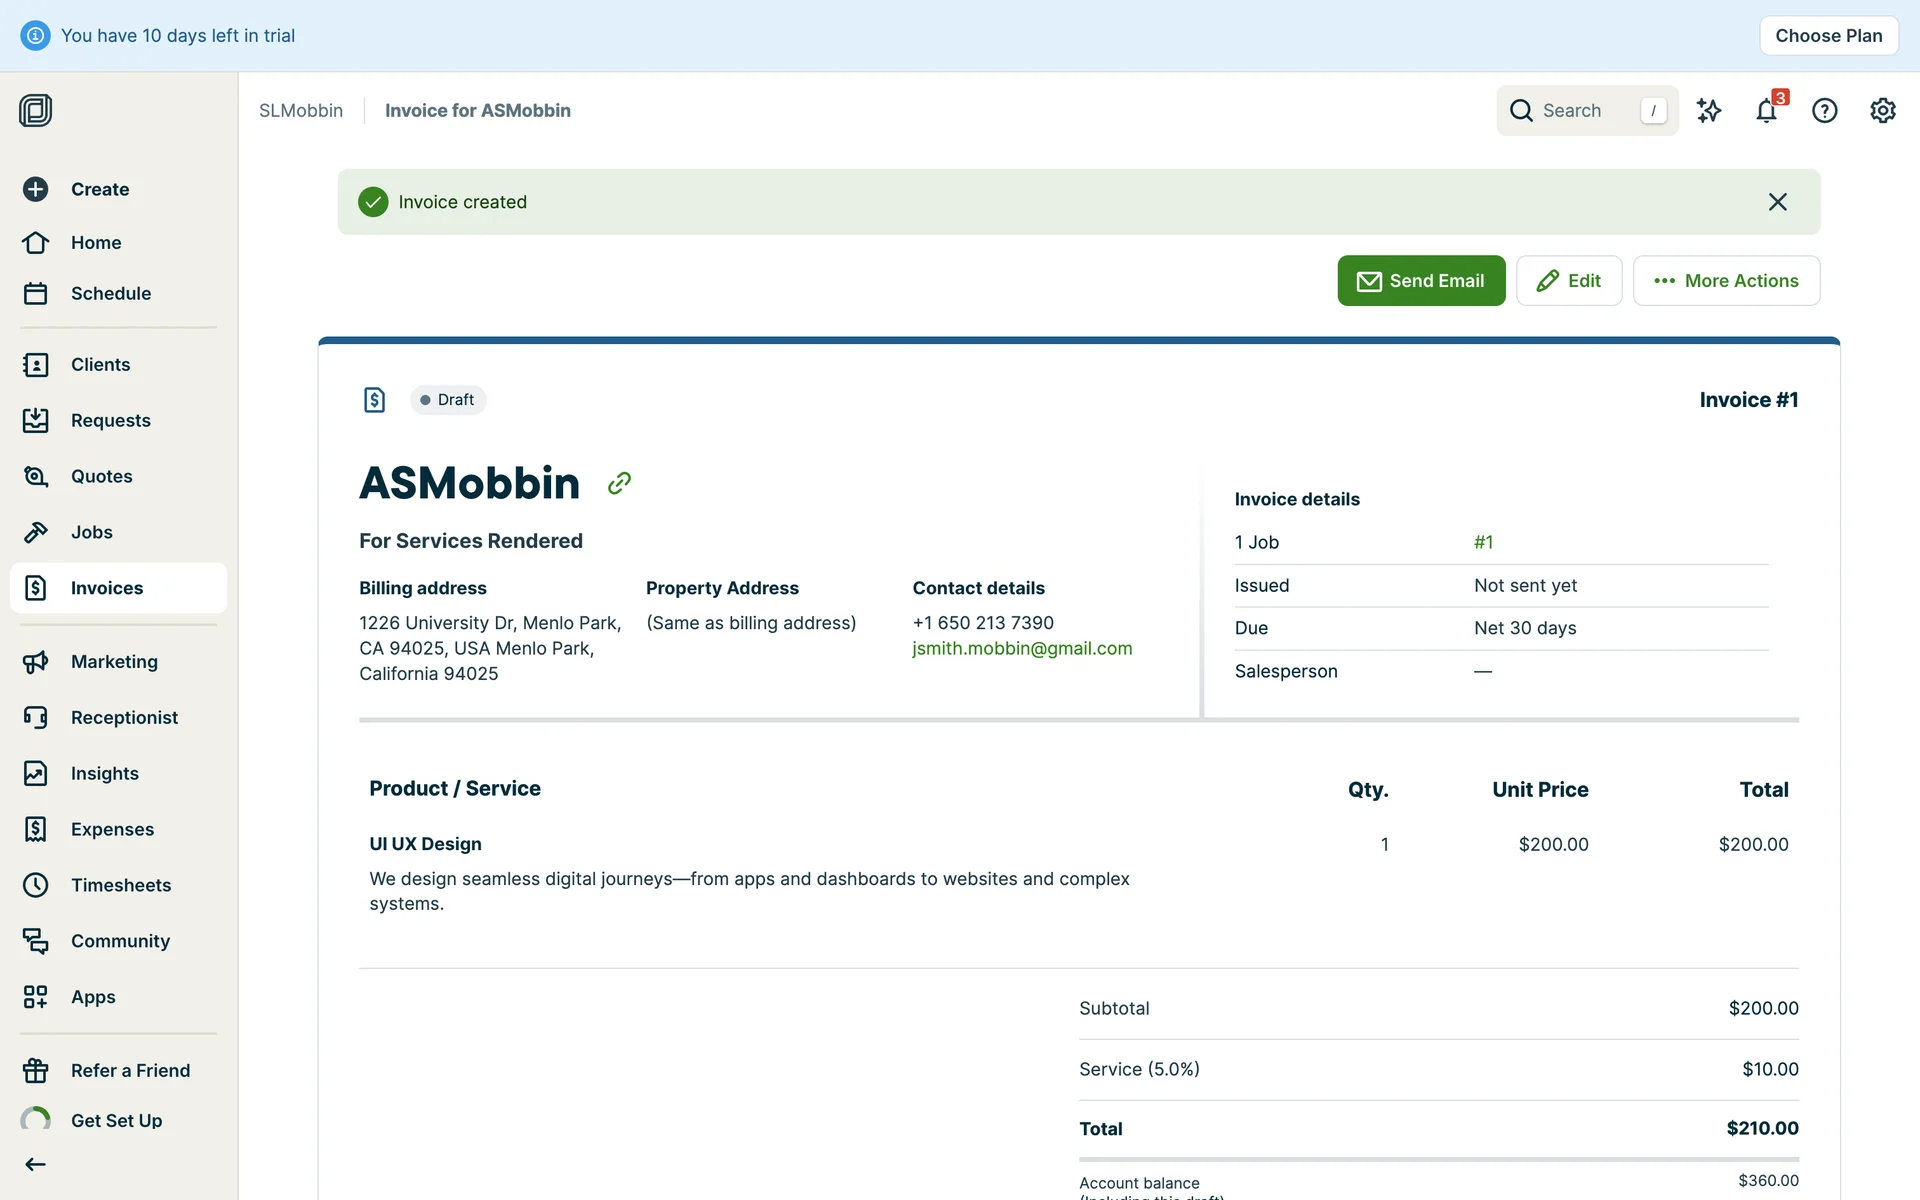
Task: Dismiss the Invoice created banner
Action: click(x=1777, y=202)
